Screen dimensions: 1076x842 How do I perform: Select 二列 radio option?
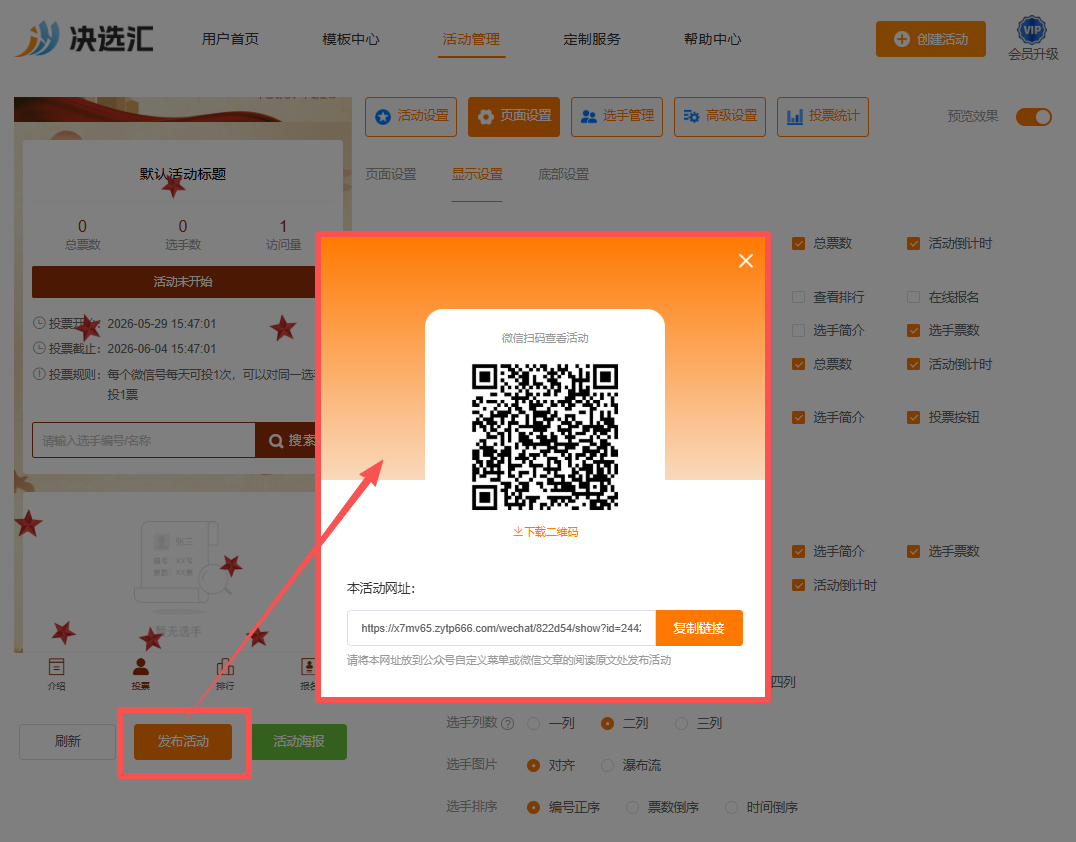[x=607, y=723]
